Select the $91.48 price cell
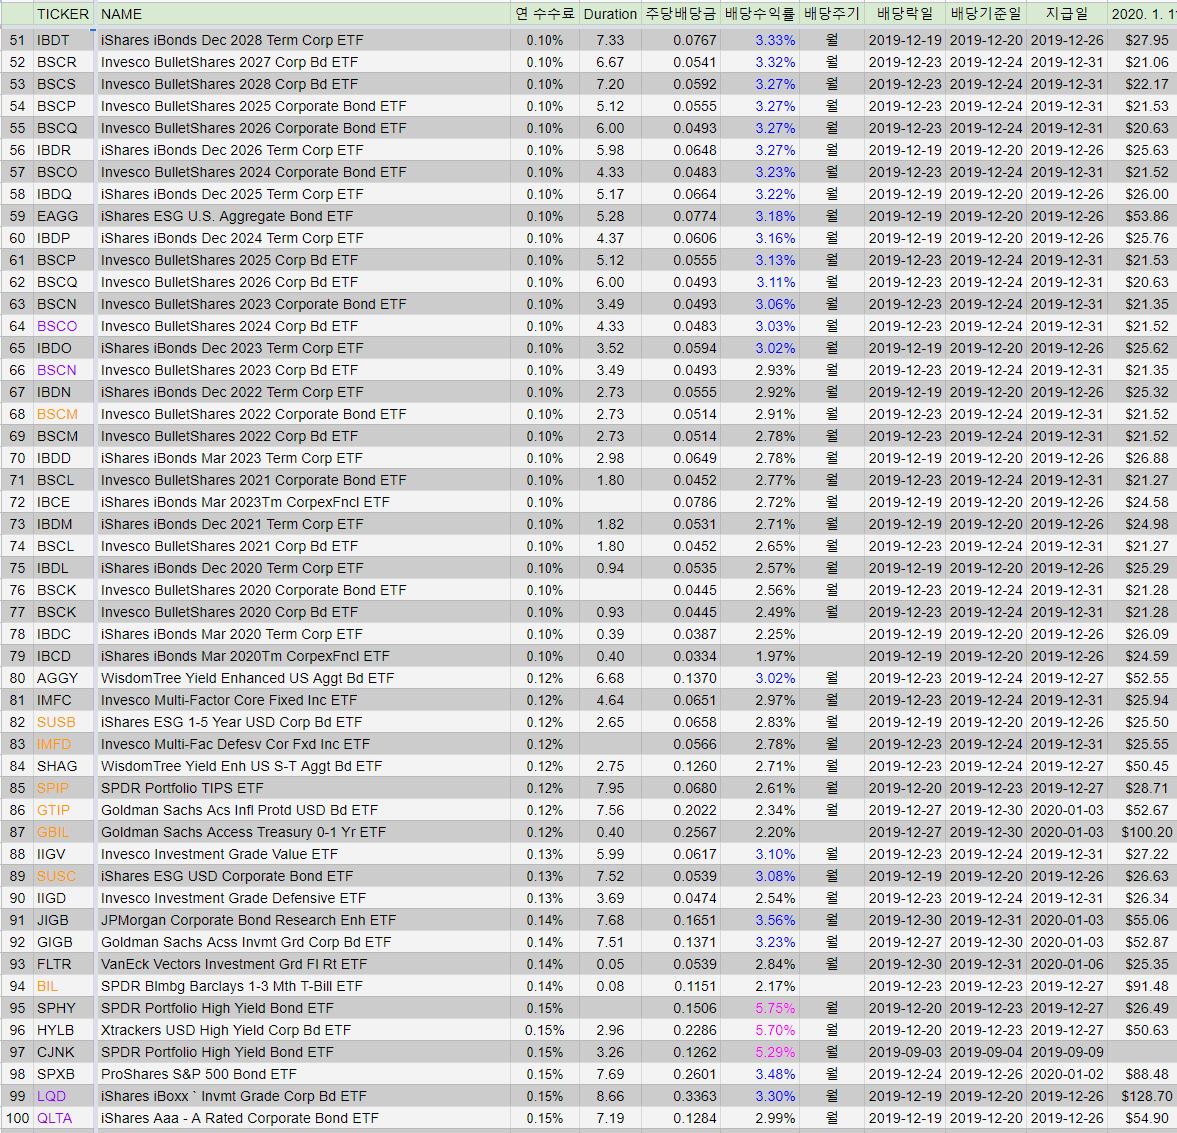1177x1133 pixels. tap(1142, 986)
